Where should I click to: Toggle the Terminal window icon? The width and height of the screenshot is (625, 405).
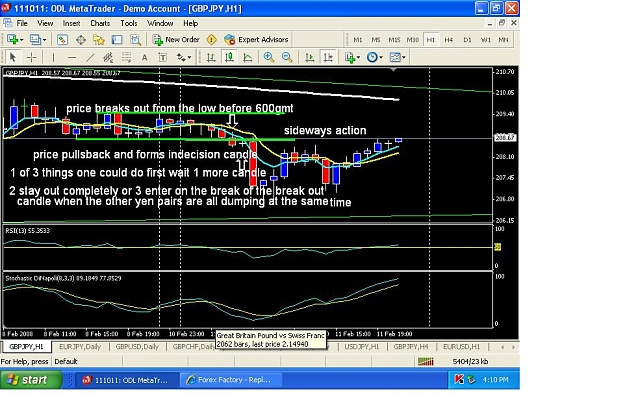[117, 39]
